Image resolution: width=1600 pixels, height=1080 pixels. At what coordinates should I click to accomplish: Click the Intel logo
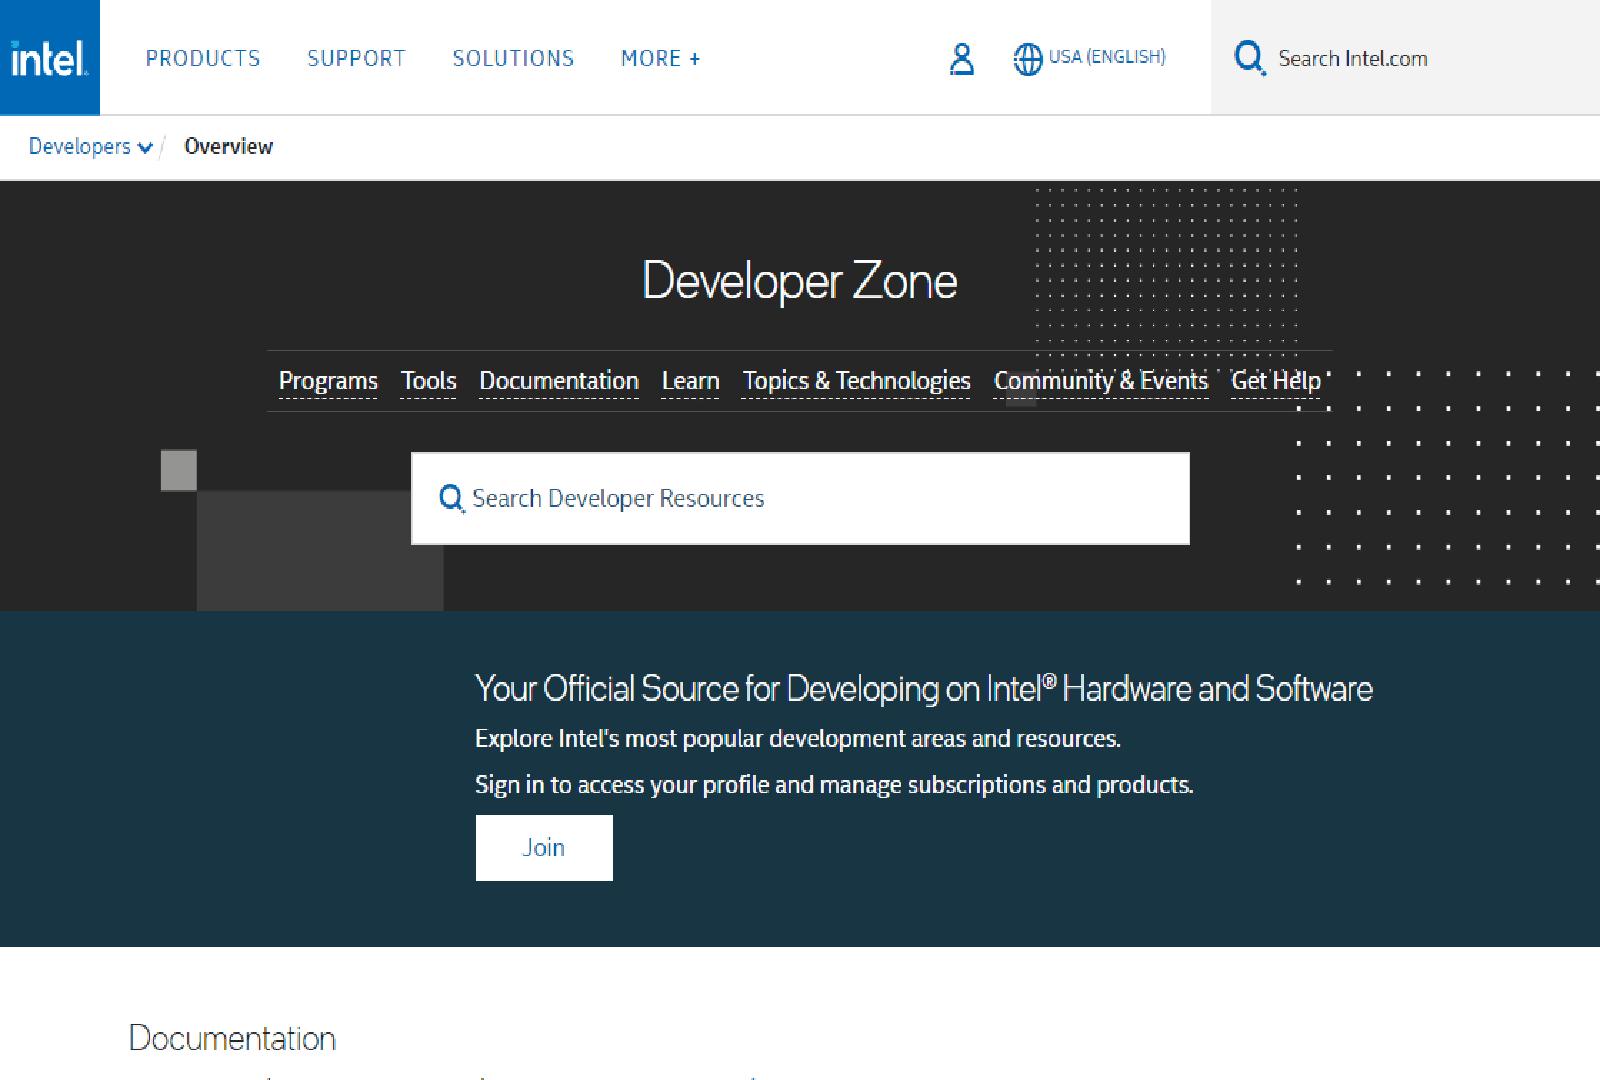[x=49, y=58]
